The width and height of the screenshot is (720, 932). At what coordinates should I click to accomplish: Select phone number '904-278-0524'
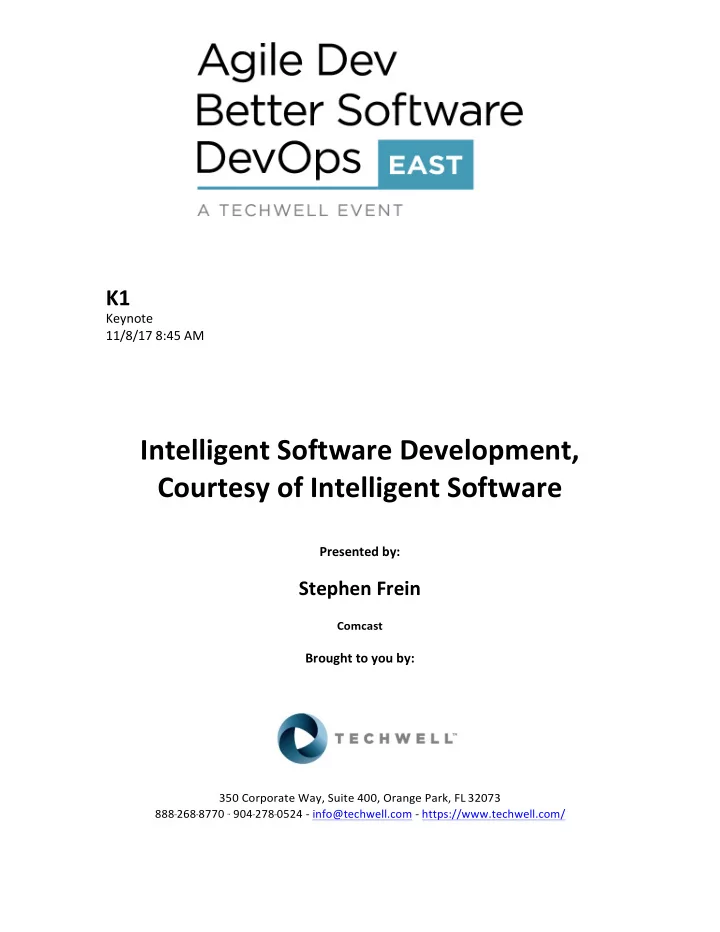tap(268, 814)
